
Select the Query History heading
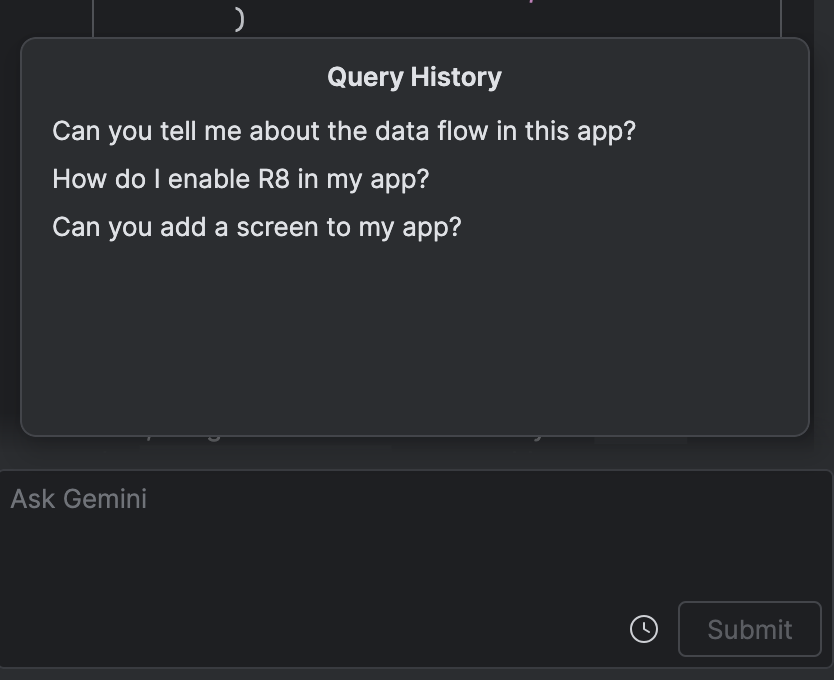tap(414, 76)
